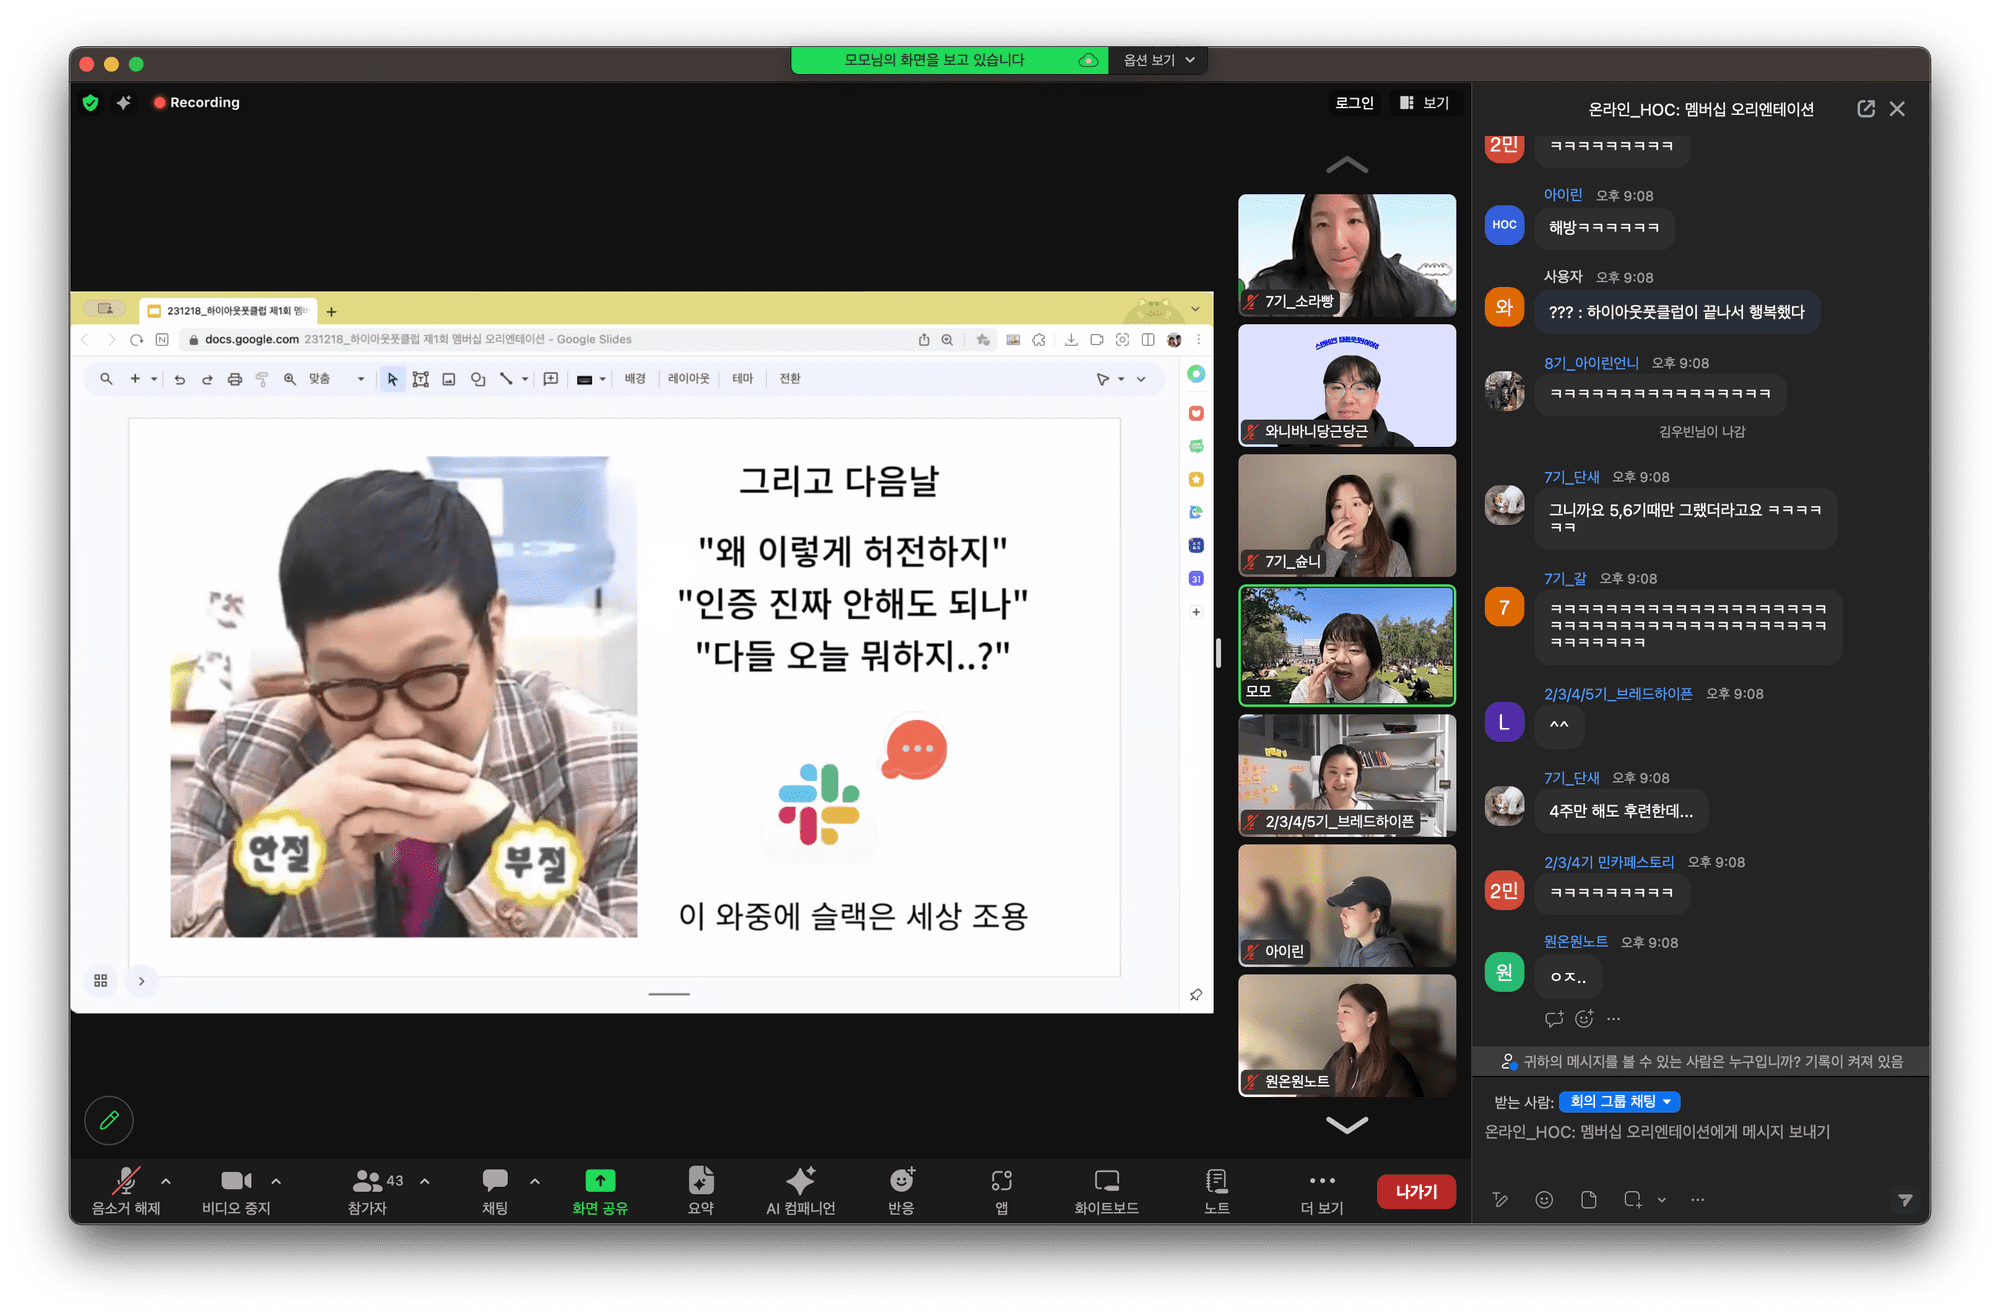Click the green annotation pencil icon

109,1120
